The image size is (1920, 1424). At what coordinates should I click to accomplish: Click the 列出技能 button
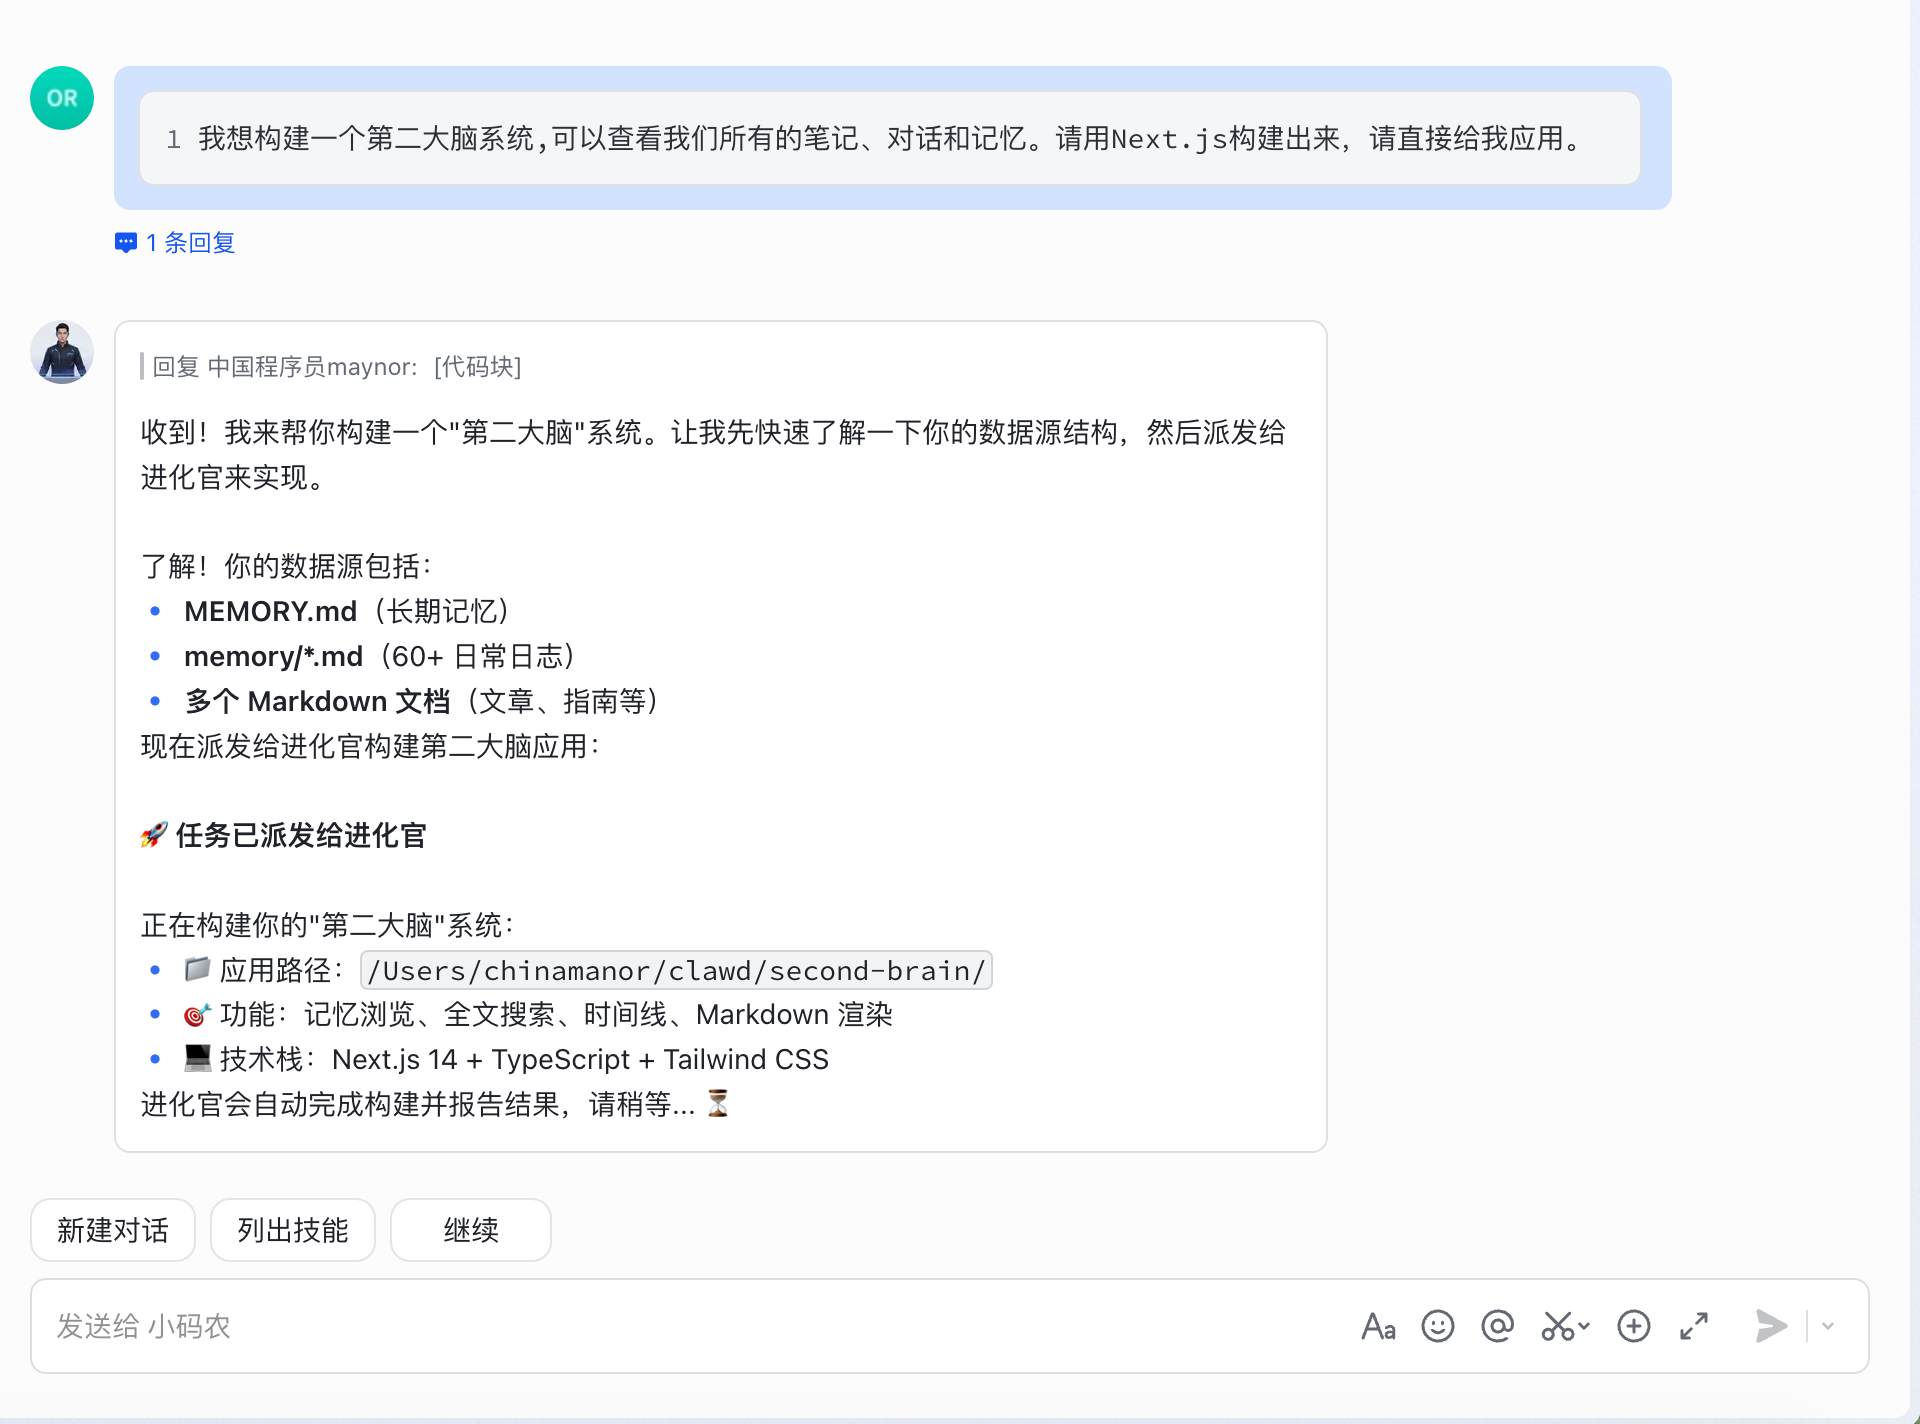pyautogui.click(x=293, y=1230)
